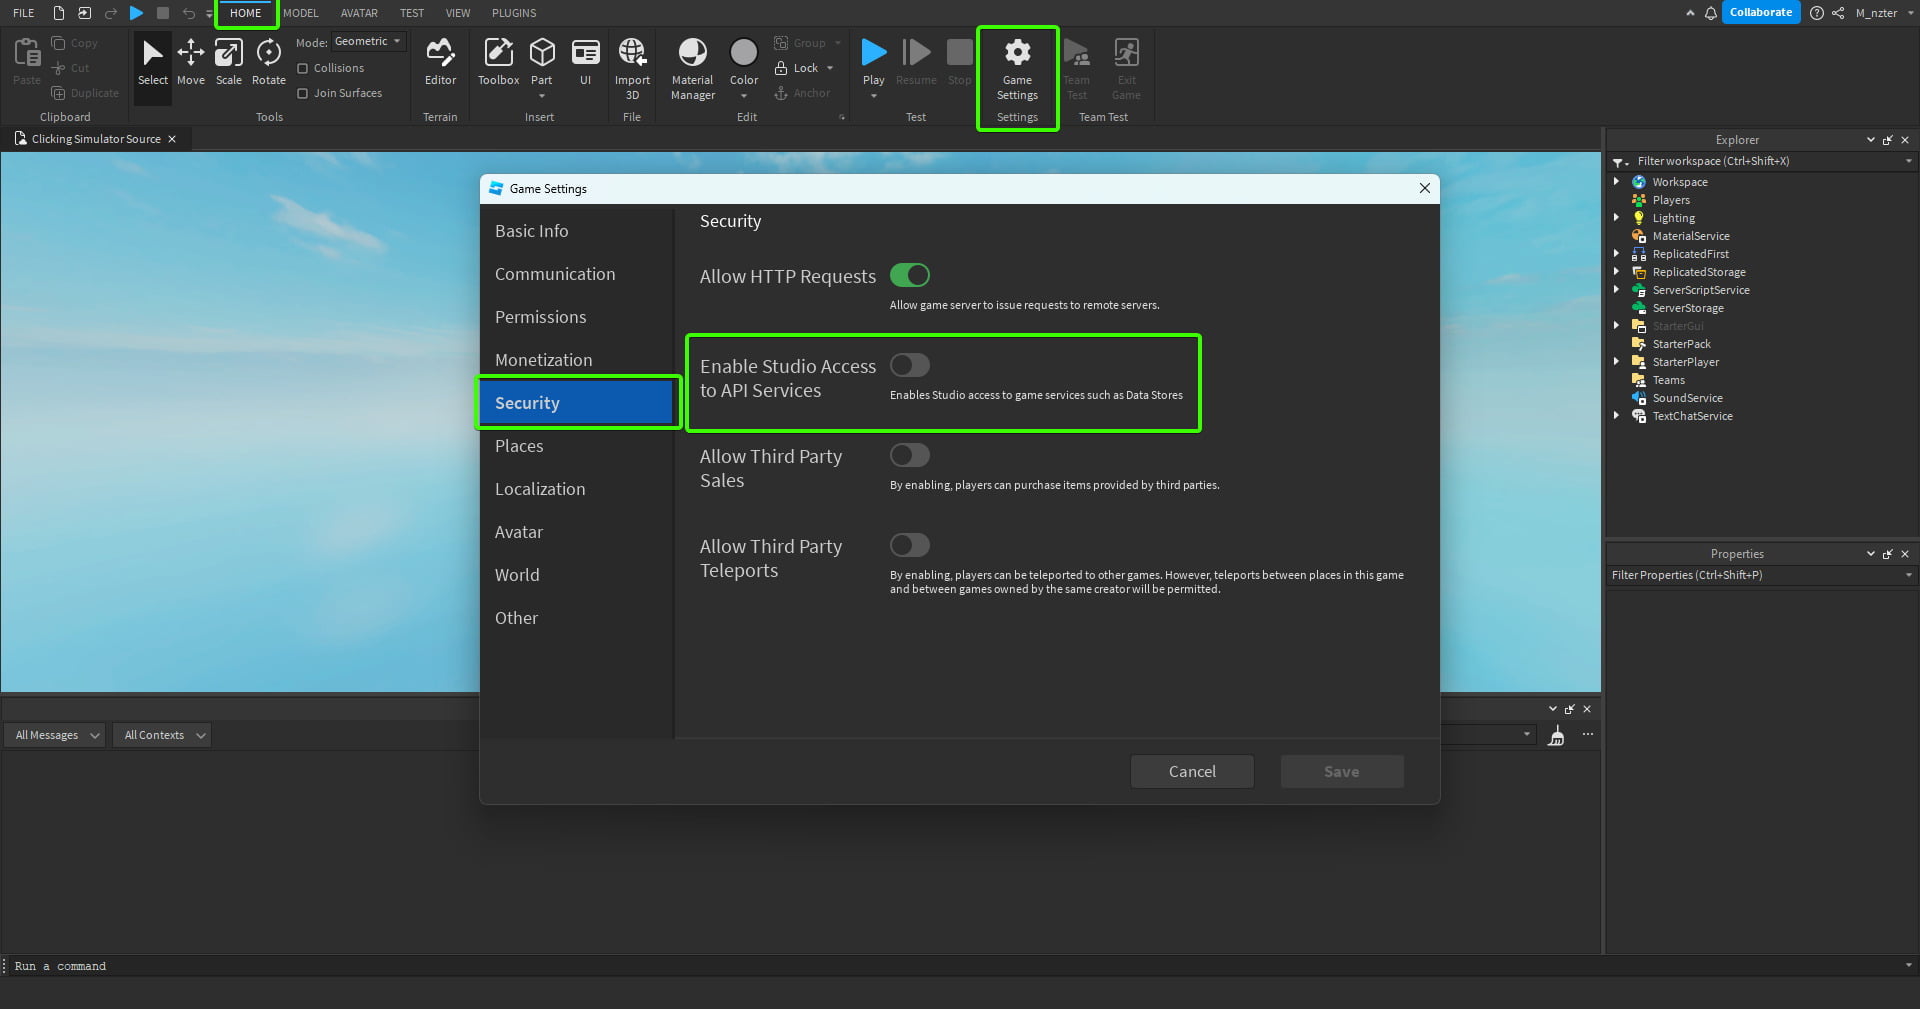The image size is (1920, 1009).
Task: Switch to the MODEL ribbon tab
Action: click(301, 13)
